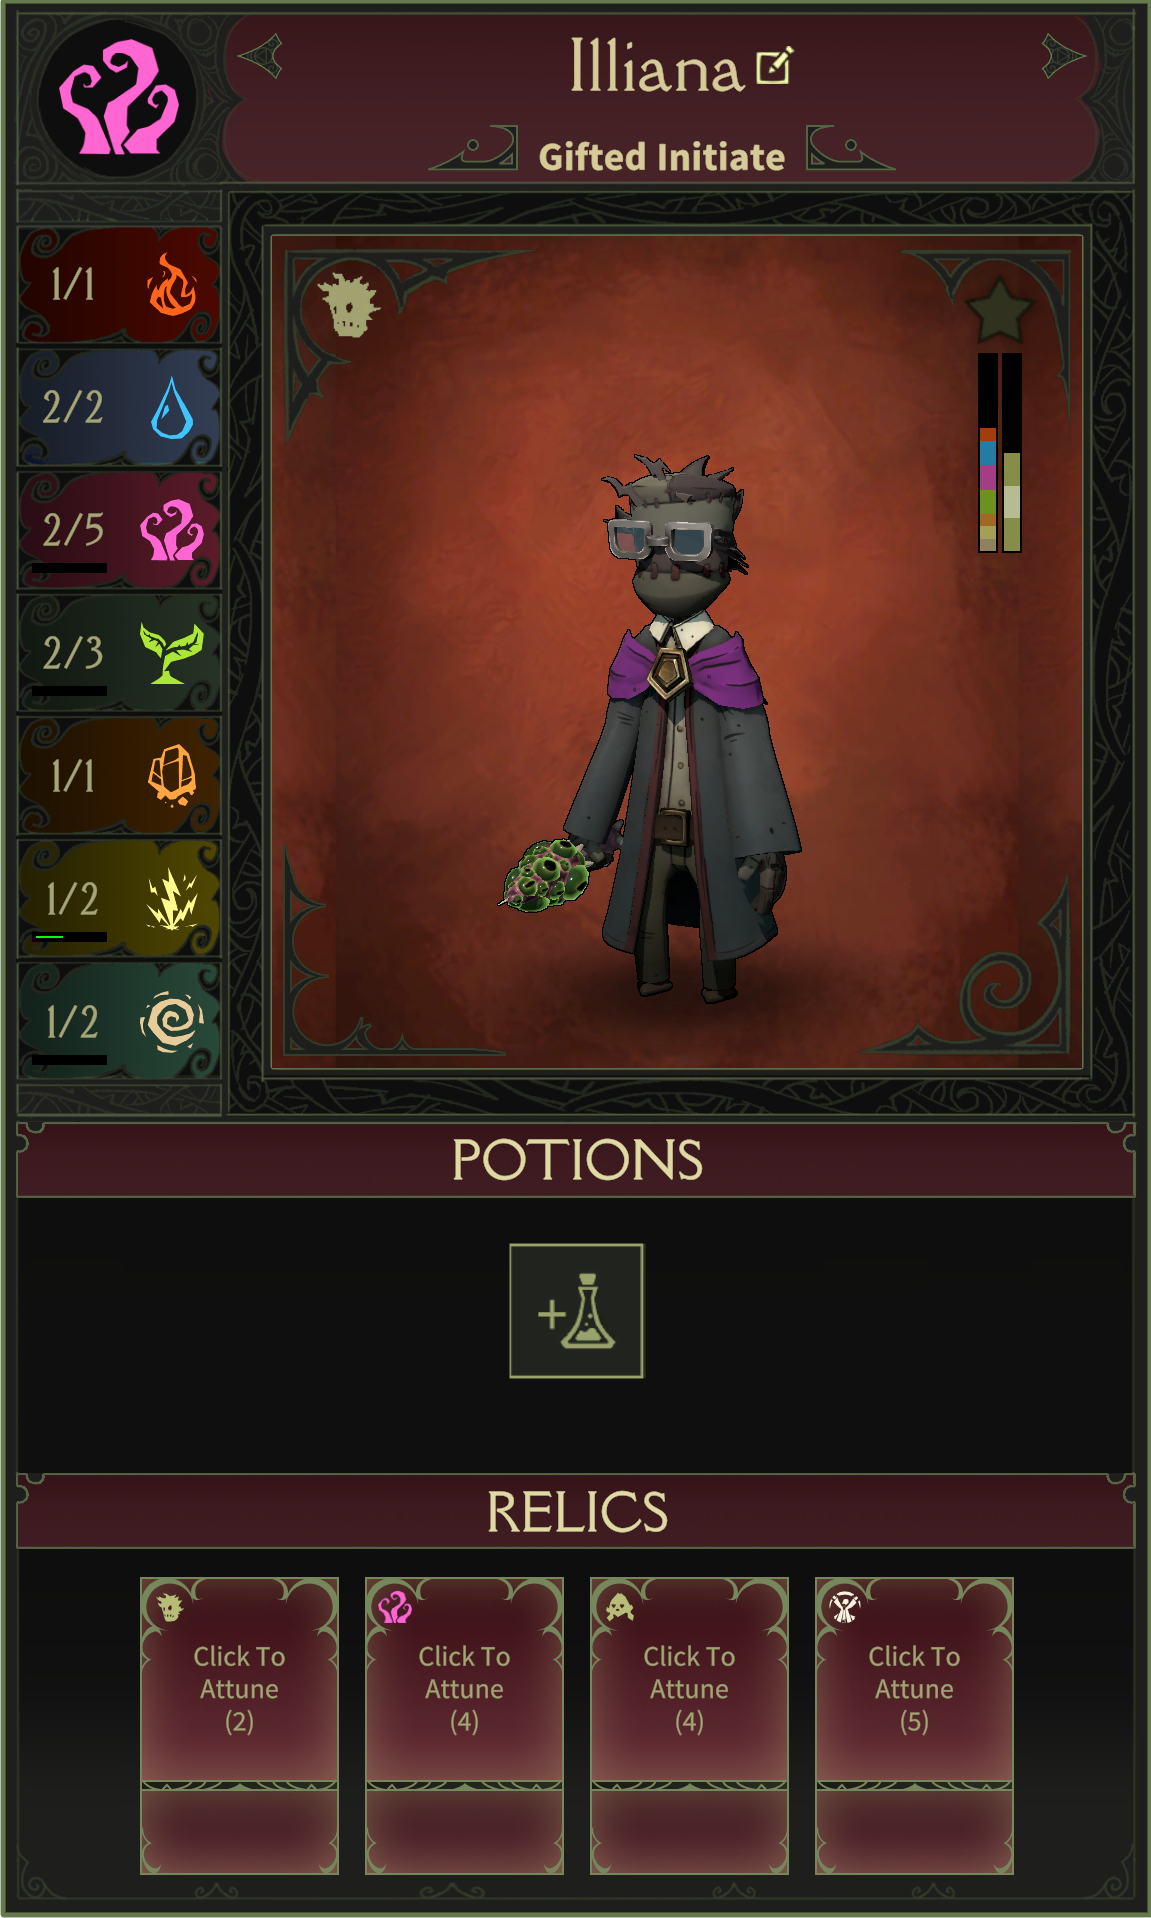Open the RELICS section header
Image resolution: width=1151 pixels, height=1918 pixels.
[x=576, y=1511]
